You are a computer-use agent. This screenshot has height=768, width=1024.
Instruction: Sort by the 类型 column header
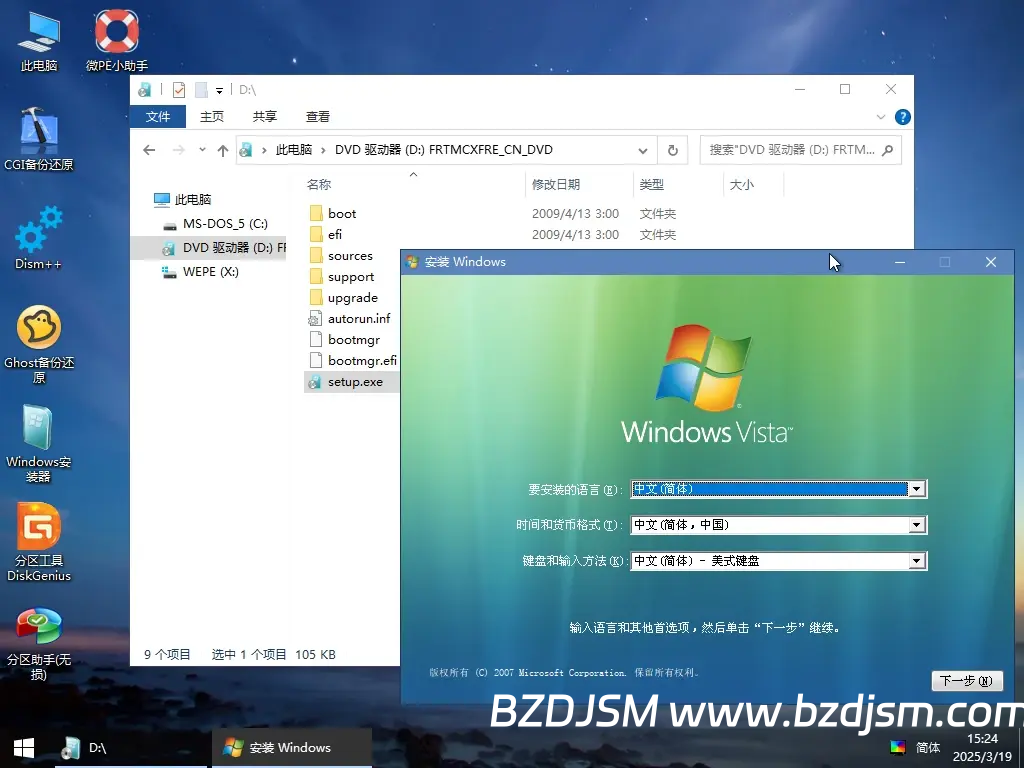(651, 185)
